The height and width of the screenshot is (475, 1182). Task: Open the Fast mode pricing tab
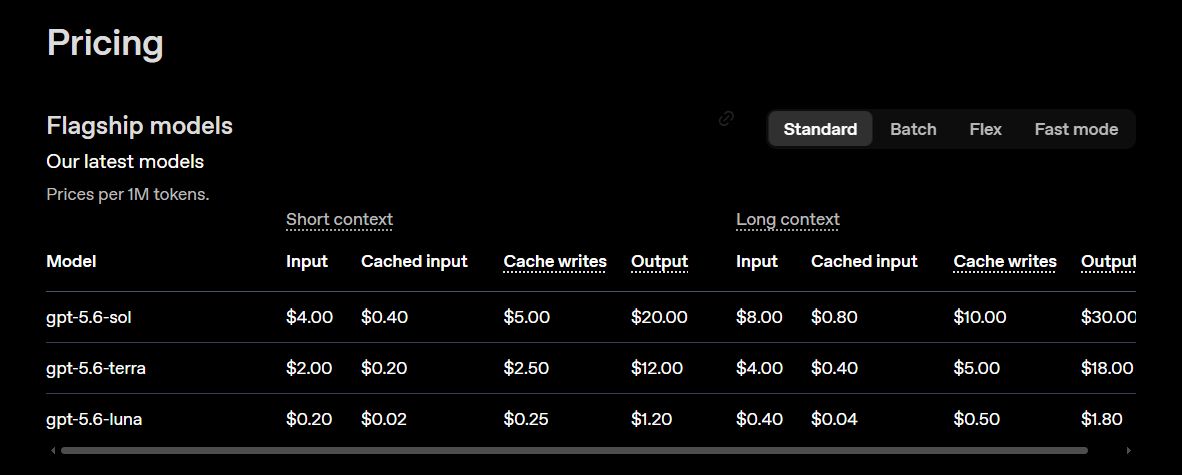[1076, 129]
